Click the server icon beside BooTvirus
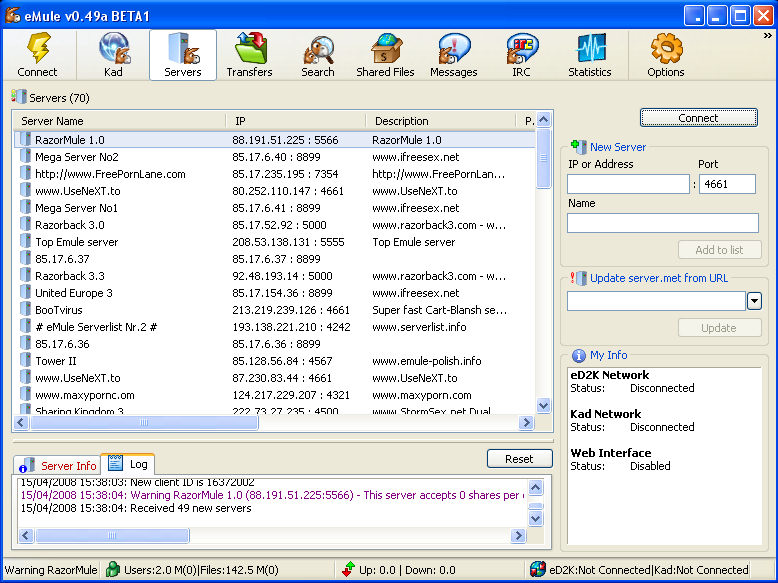Screen dimensions: 778x583 25,309
